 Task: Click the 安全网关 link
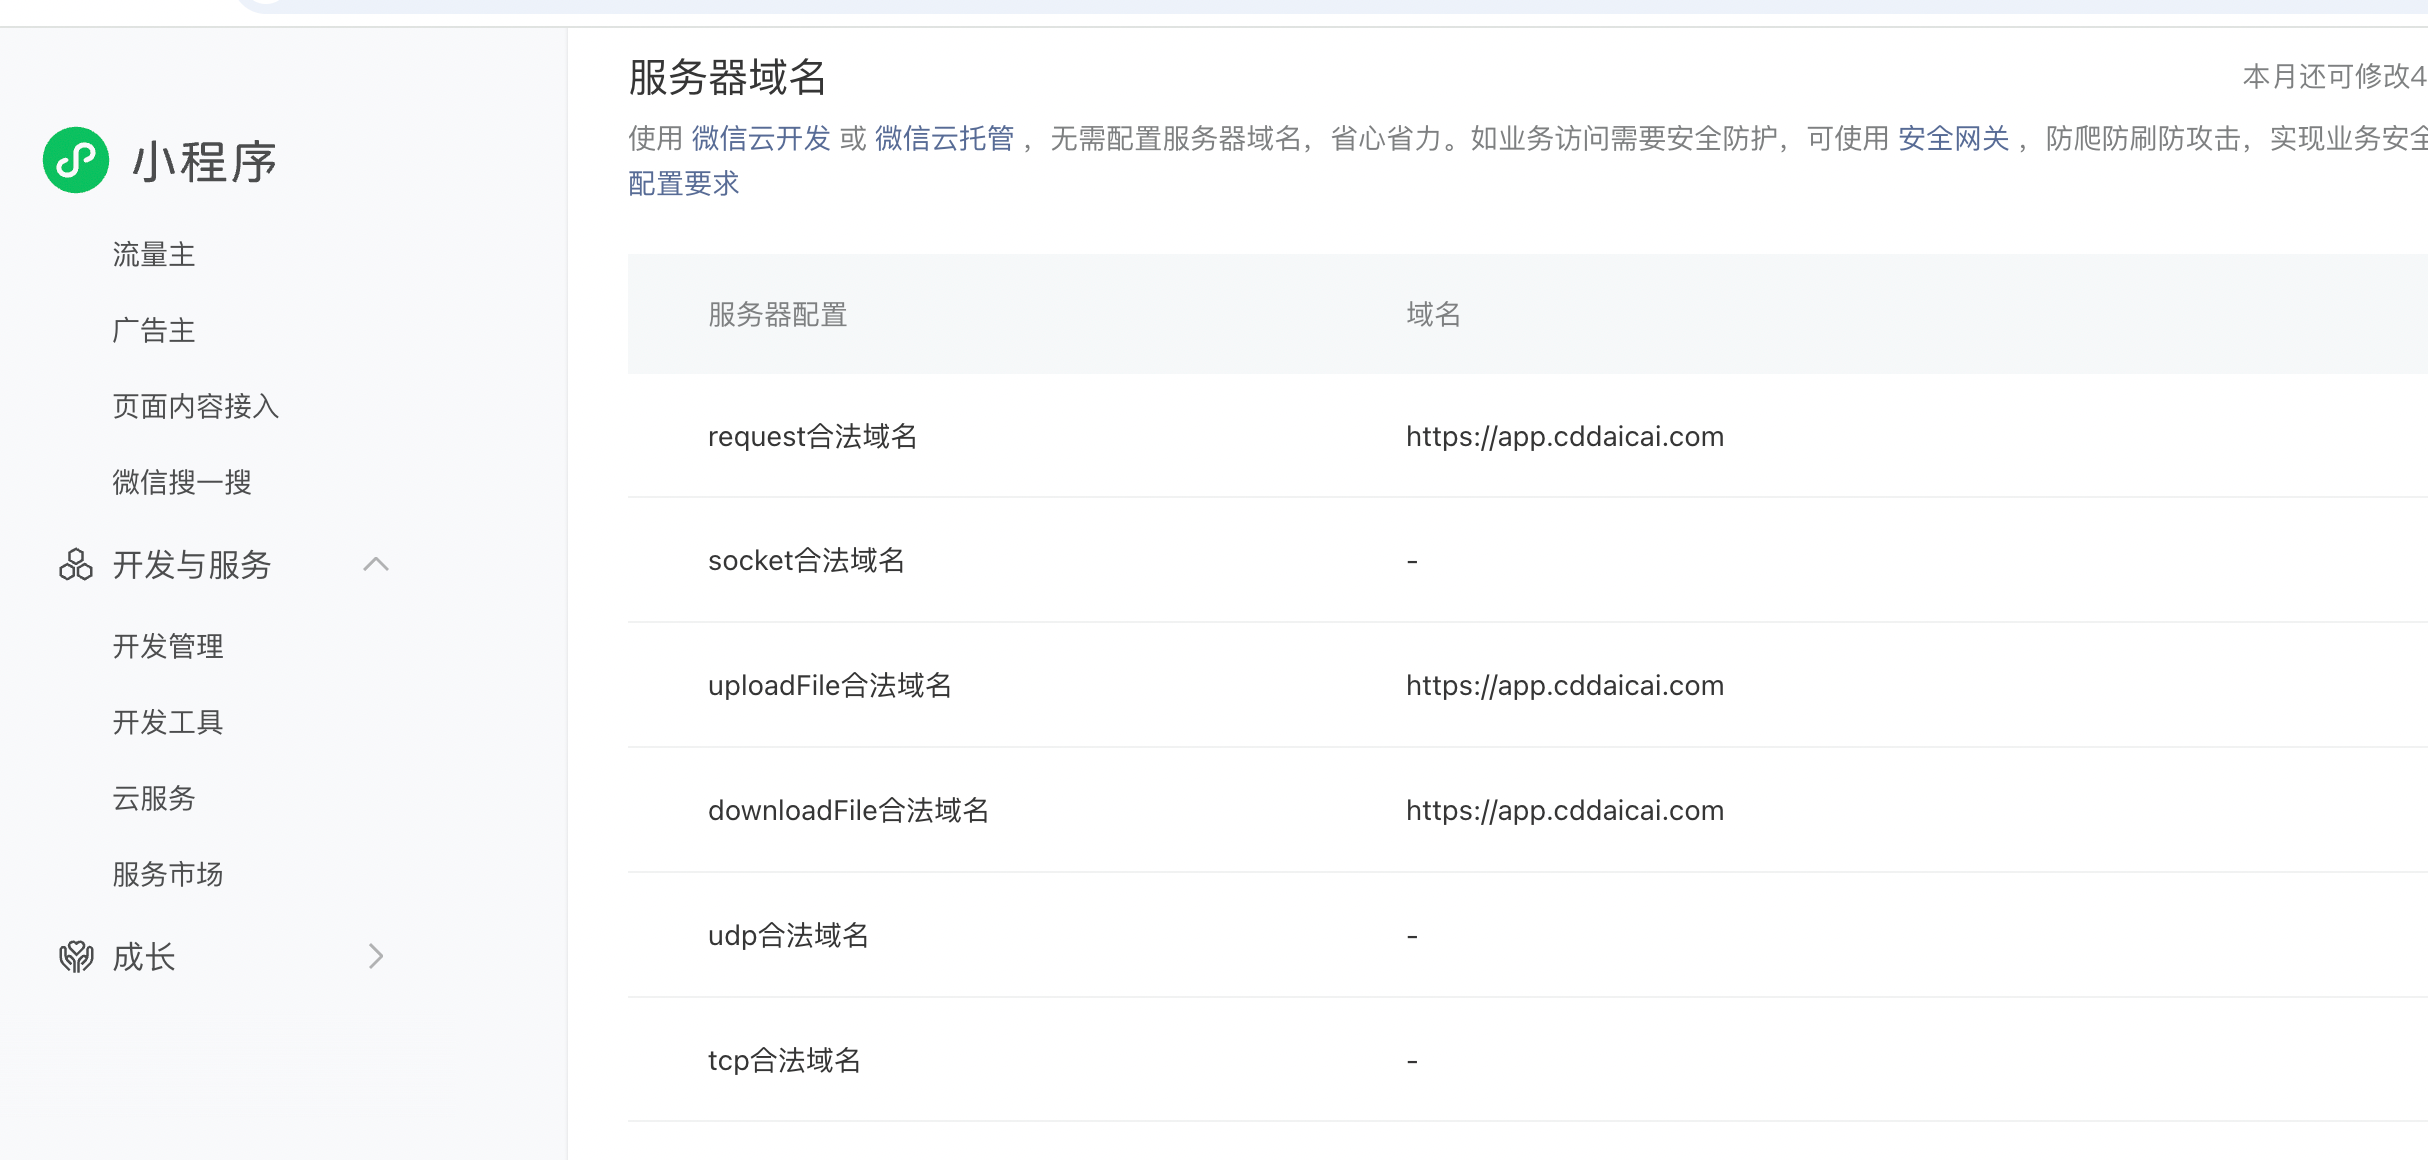(x=1953, y=139)
